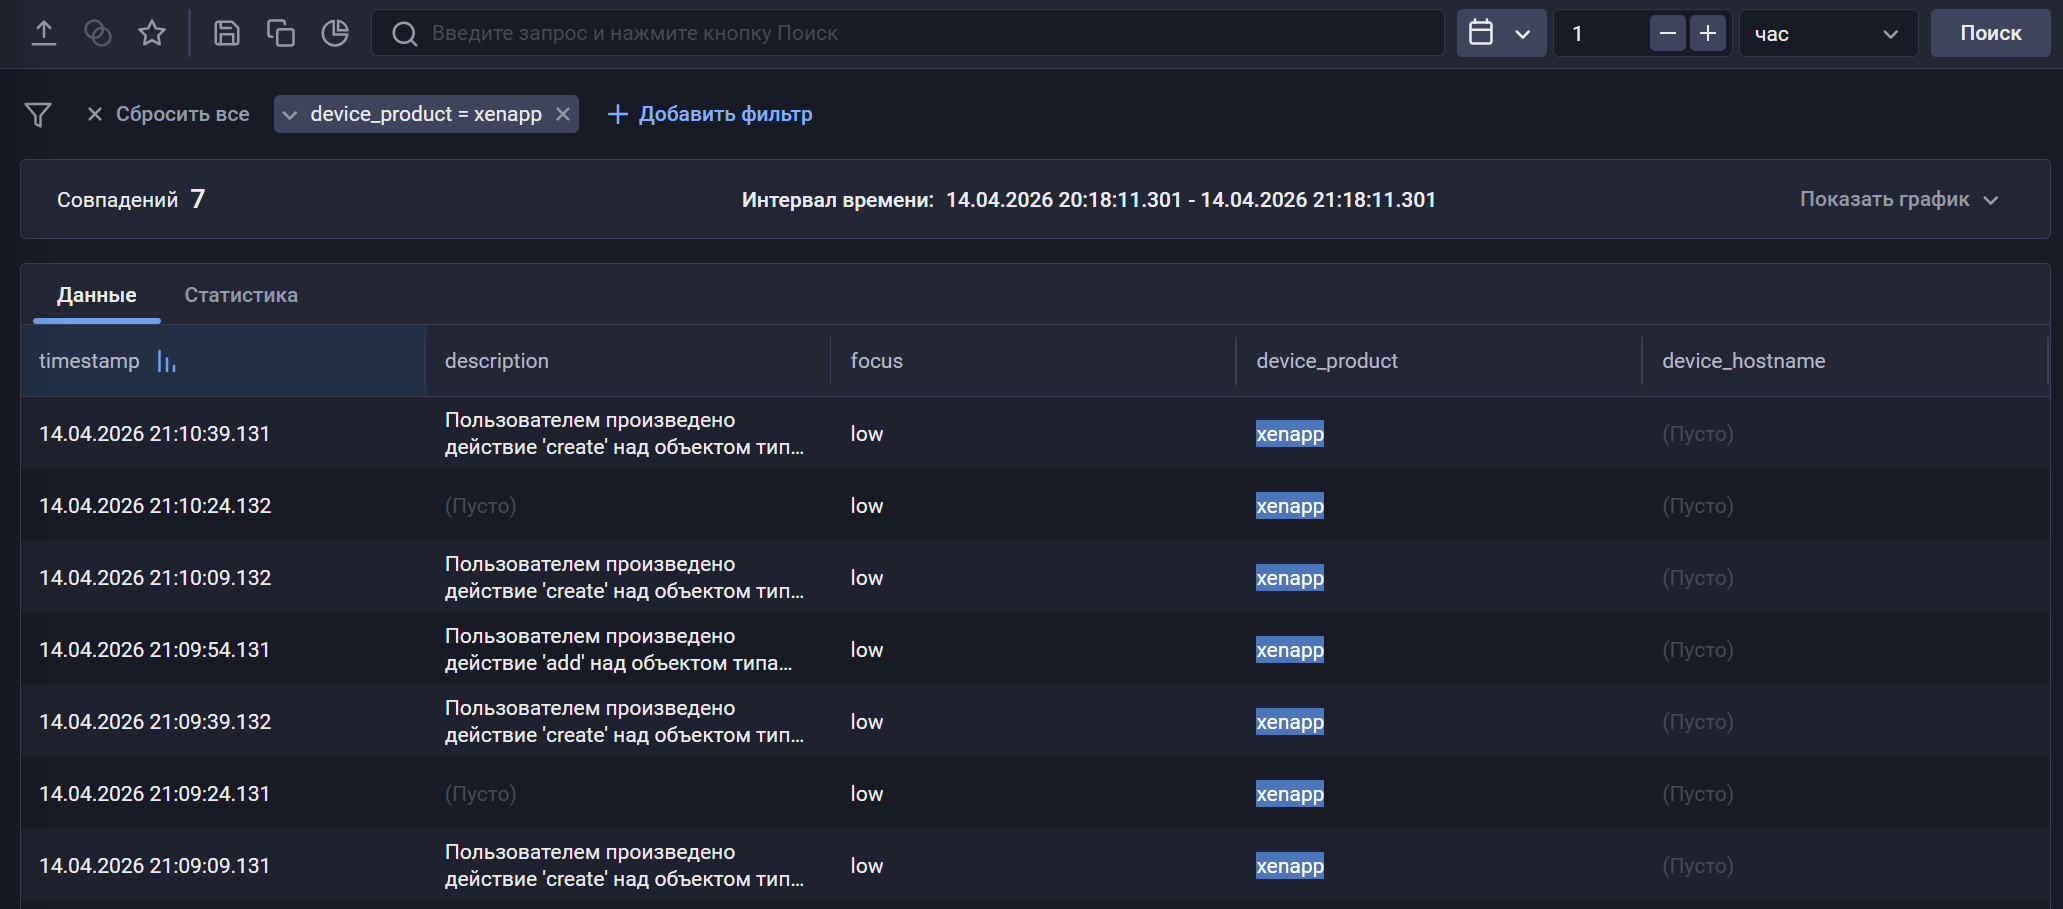Click the Поиск button
This screenshot has width=2063, height=909.
point(1990,33)
